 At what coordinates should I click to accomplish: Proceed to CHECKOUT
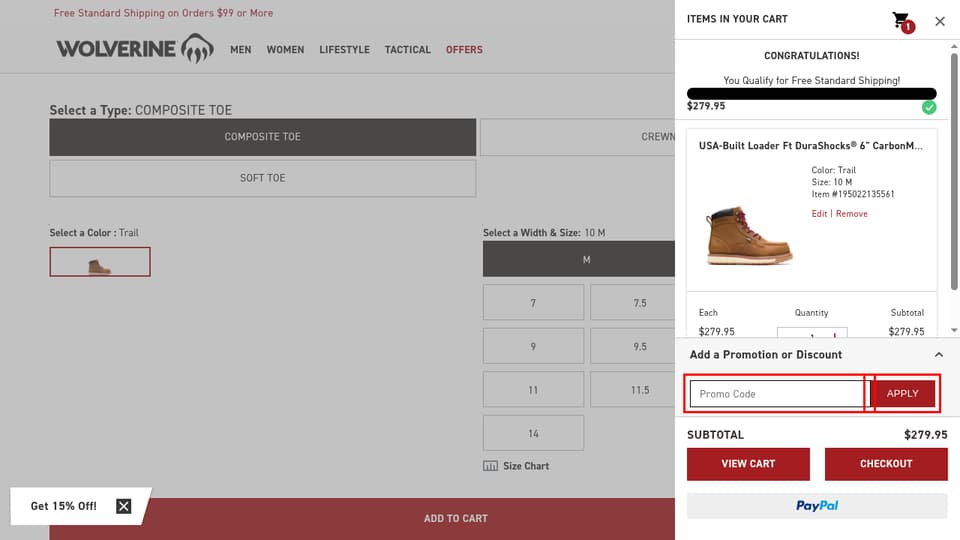point(886,464)
